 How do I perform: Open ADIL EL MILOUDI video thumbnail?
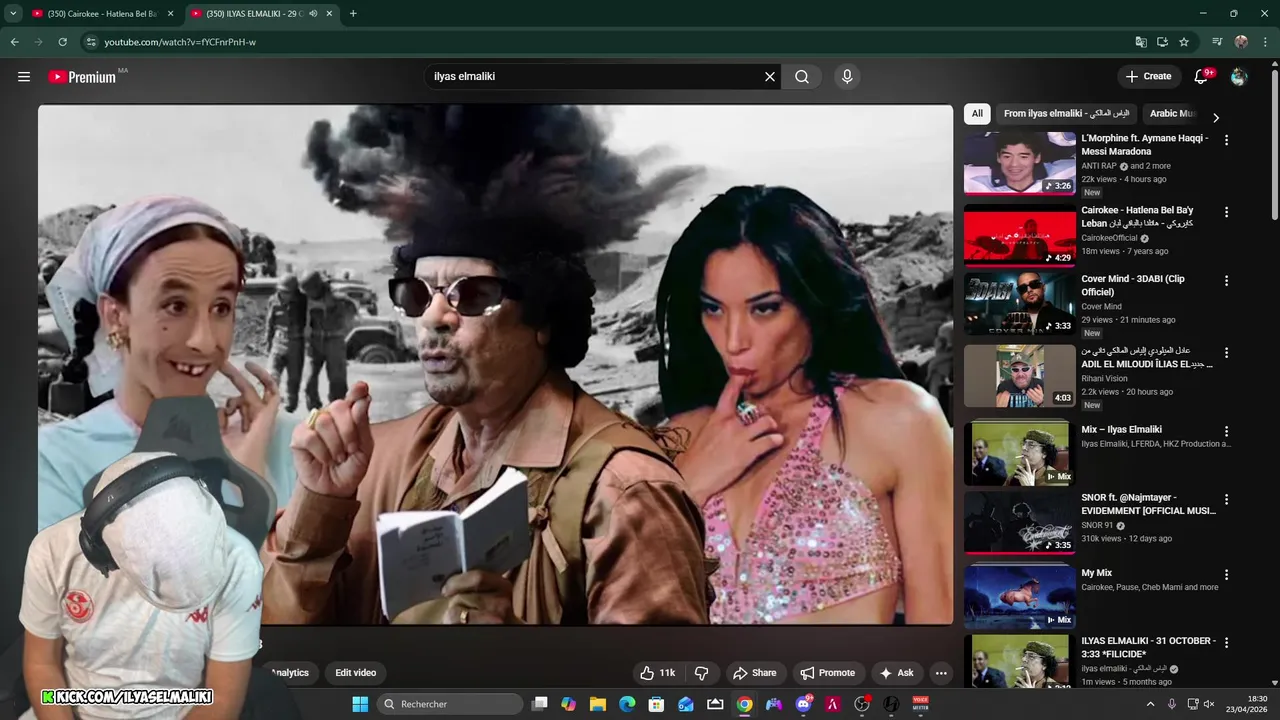coord(1019,376)
